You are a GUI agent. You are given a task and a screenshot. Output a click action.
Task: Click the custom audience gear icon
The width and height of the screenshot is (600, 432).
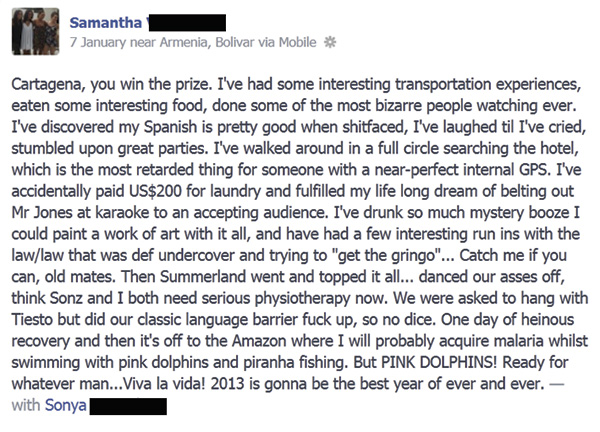coord(329,42)
